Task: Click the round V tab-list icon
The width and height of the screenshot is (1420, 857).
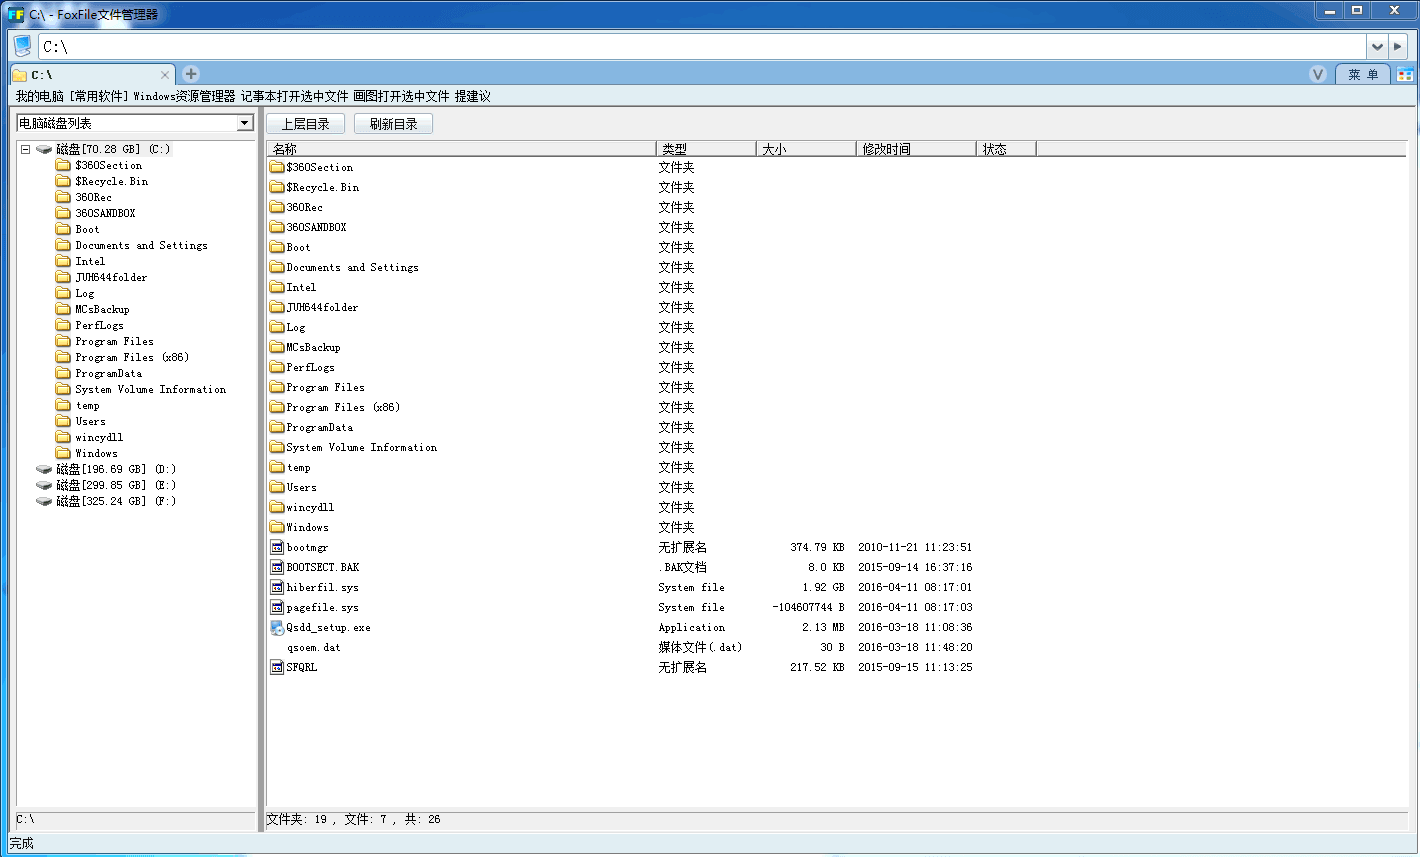Action: (1318, 74)
